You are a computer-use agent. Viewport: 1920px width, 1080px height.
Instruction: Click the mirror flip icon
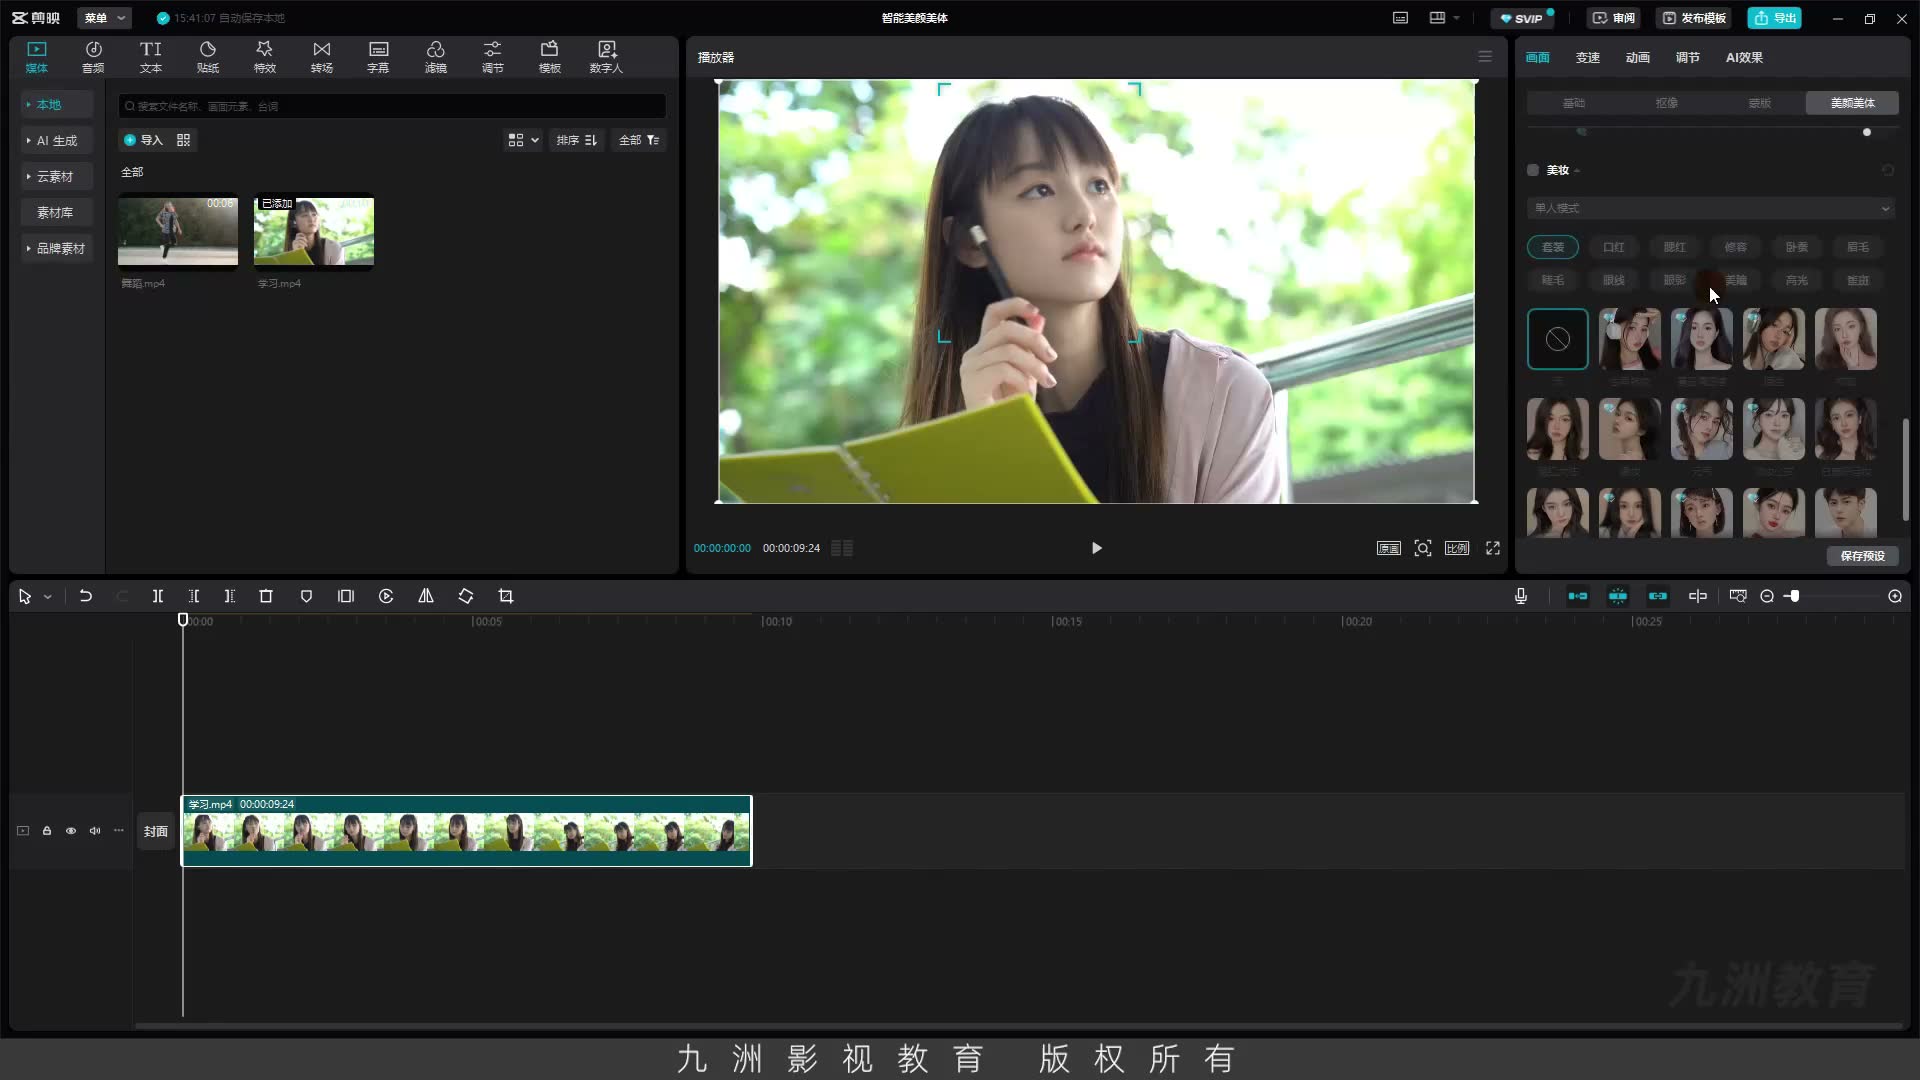[x=426, y=596]
